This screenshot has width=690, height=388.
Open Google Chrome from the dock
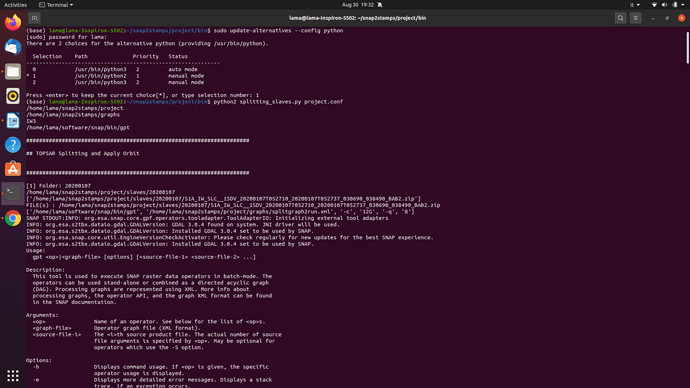[13, 218]
